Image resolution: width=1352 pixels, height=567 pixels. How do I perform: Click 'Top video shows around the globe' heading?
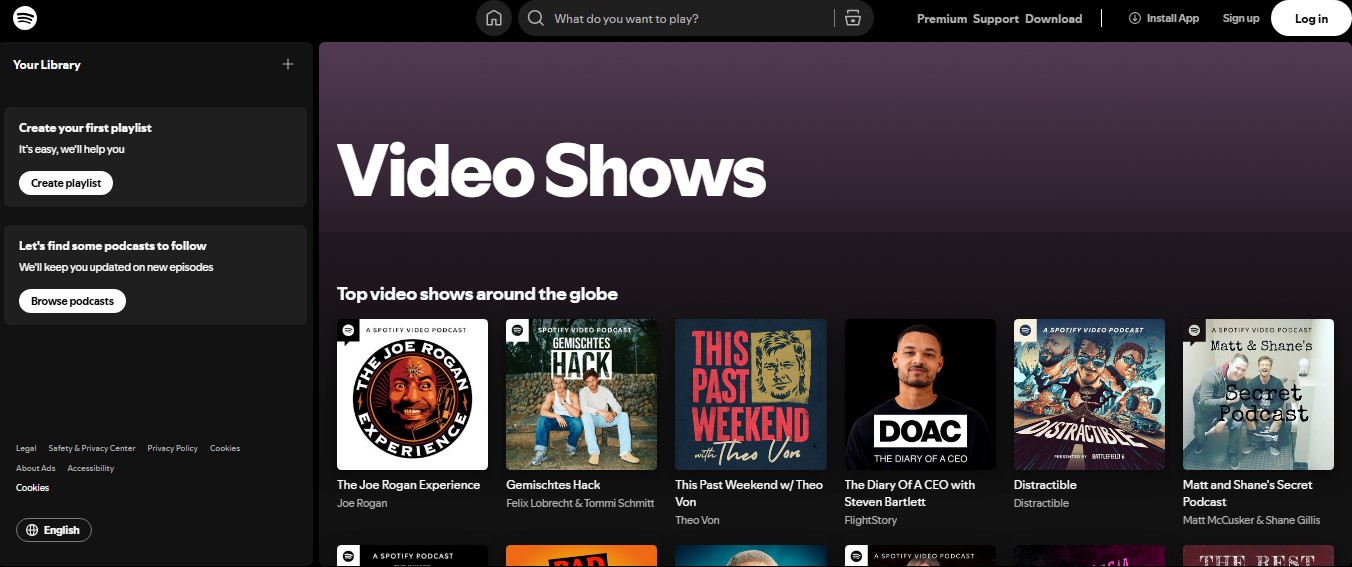point(477,294)
